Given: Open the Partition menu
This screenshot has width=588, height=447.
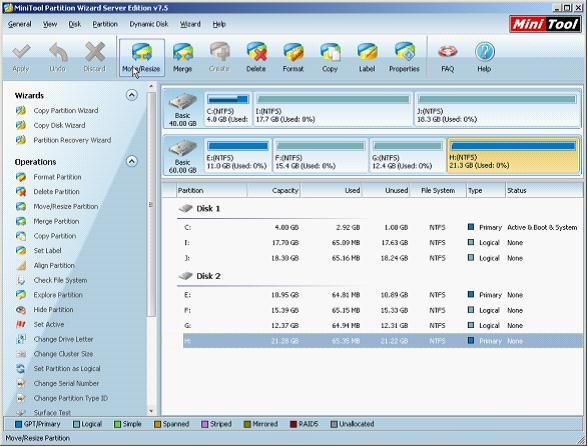Looking at the screenshot, I should point(105,24).
